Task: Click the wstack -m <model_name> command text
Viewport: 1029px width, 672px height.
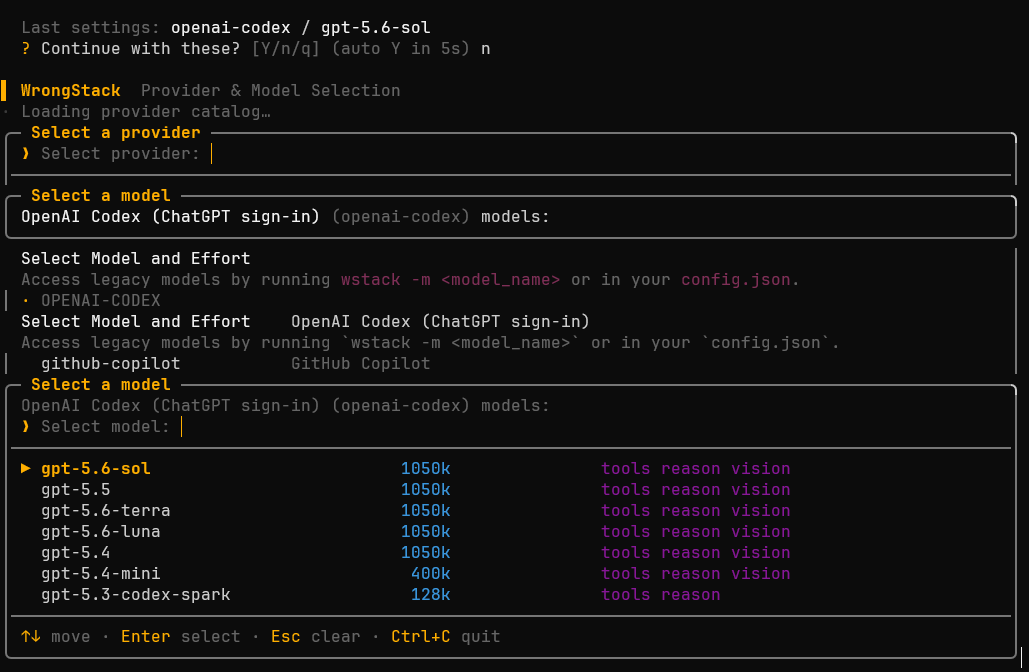Action: [450, 280]
